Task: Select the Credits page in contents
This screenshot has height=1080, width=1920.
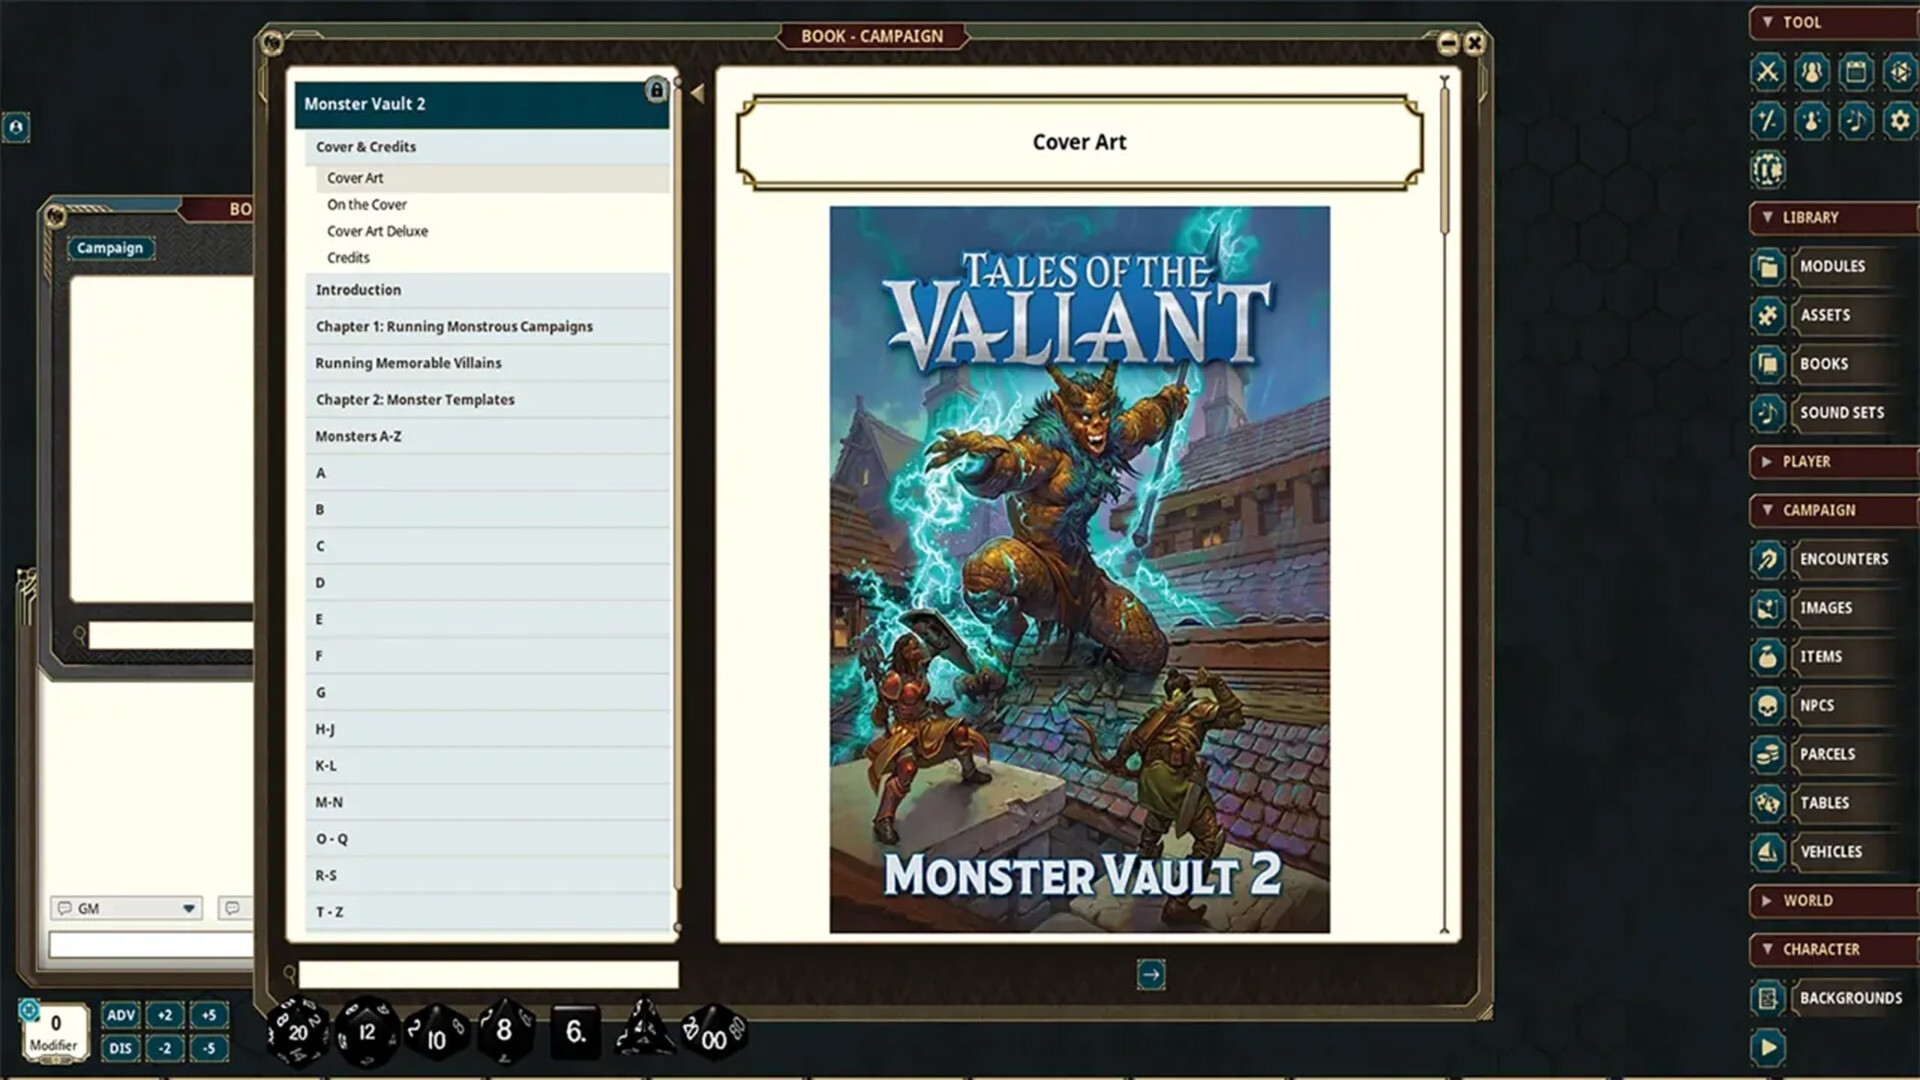Action: [348, 257]
